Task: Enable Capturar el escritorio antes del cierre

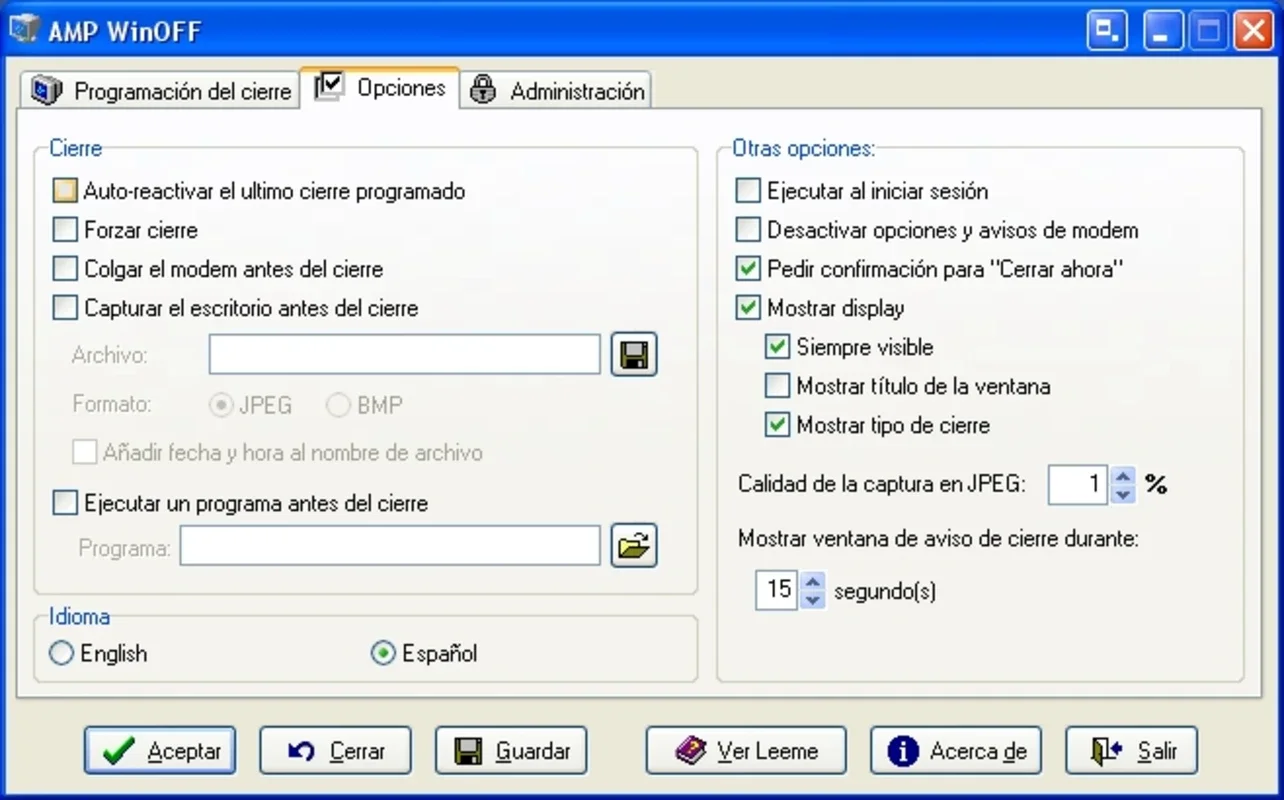Action: point(65,308)
